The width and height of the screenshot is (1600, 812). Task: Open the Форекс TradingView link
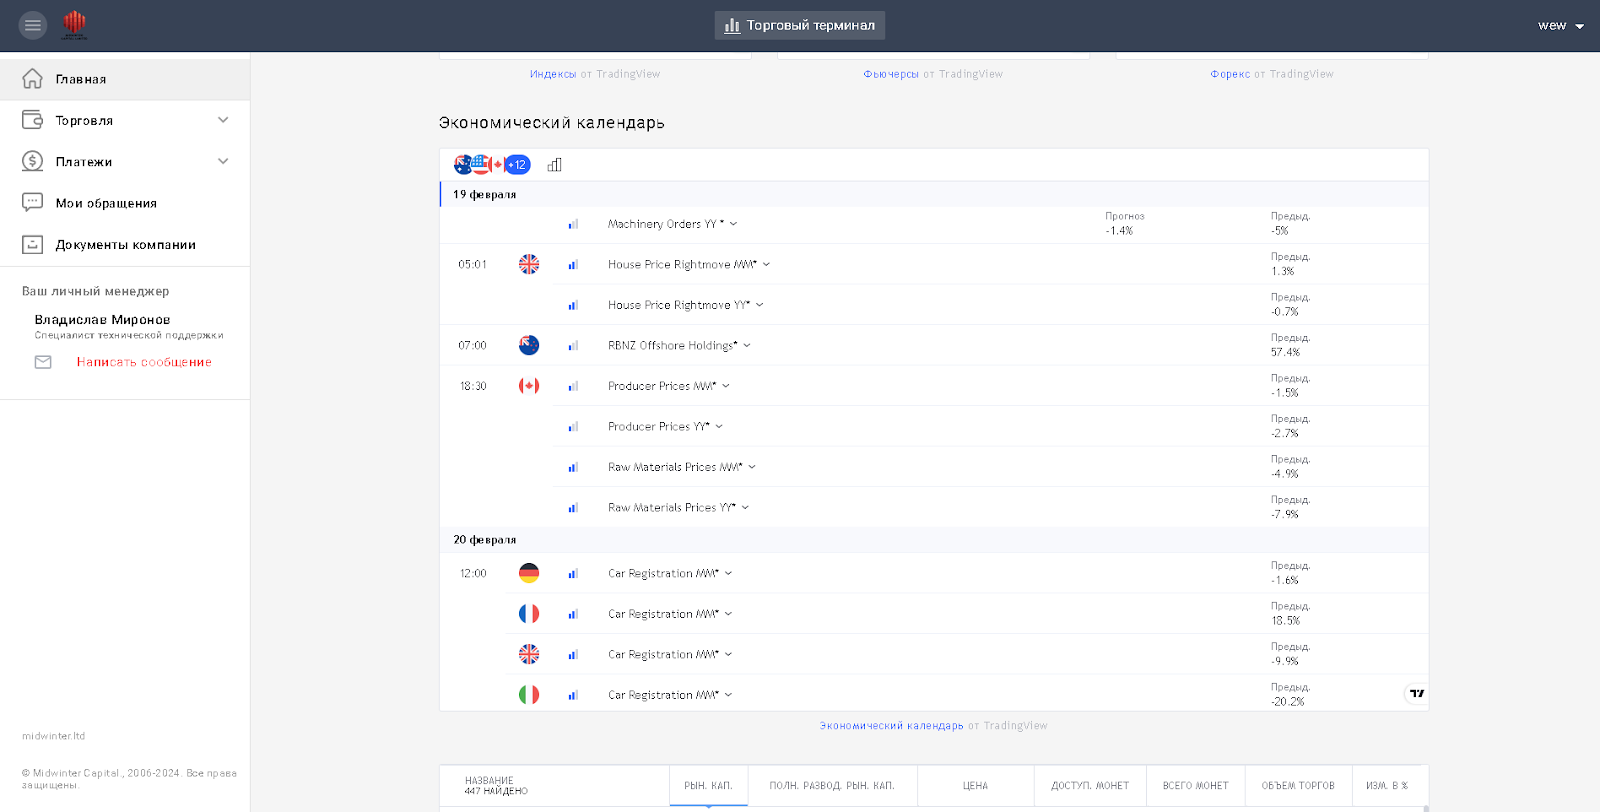[1230, 74]
